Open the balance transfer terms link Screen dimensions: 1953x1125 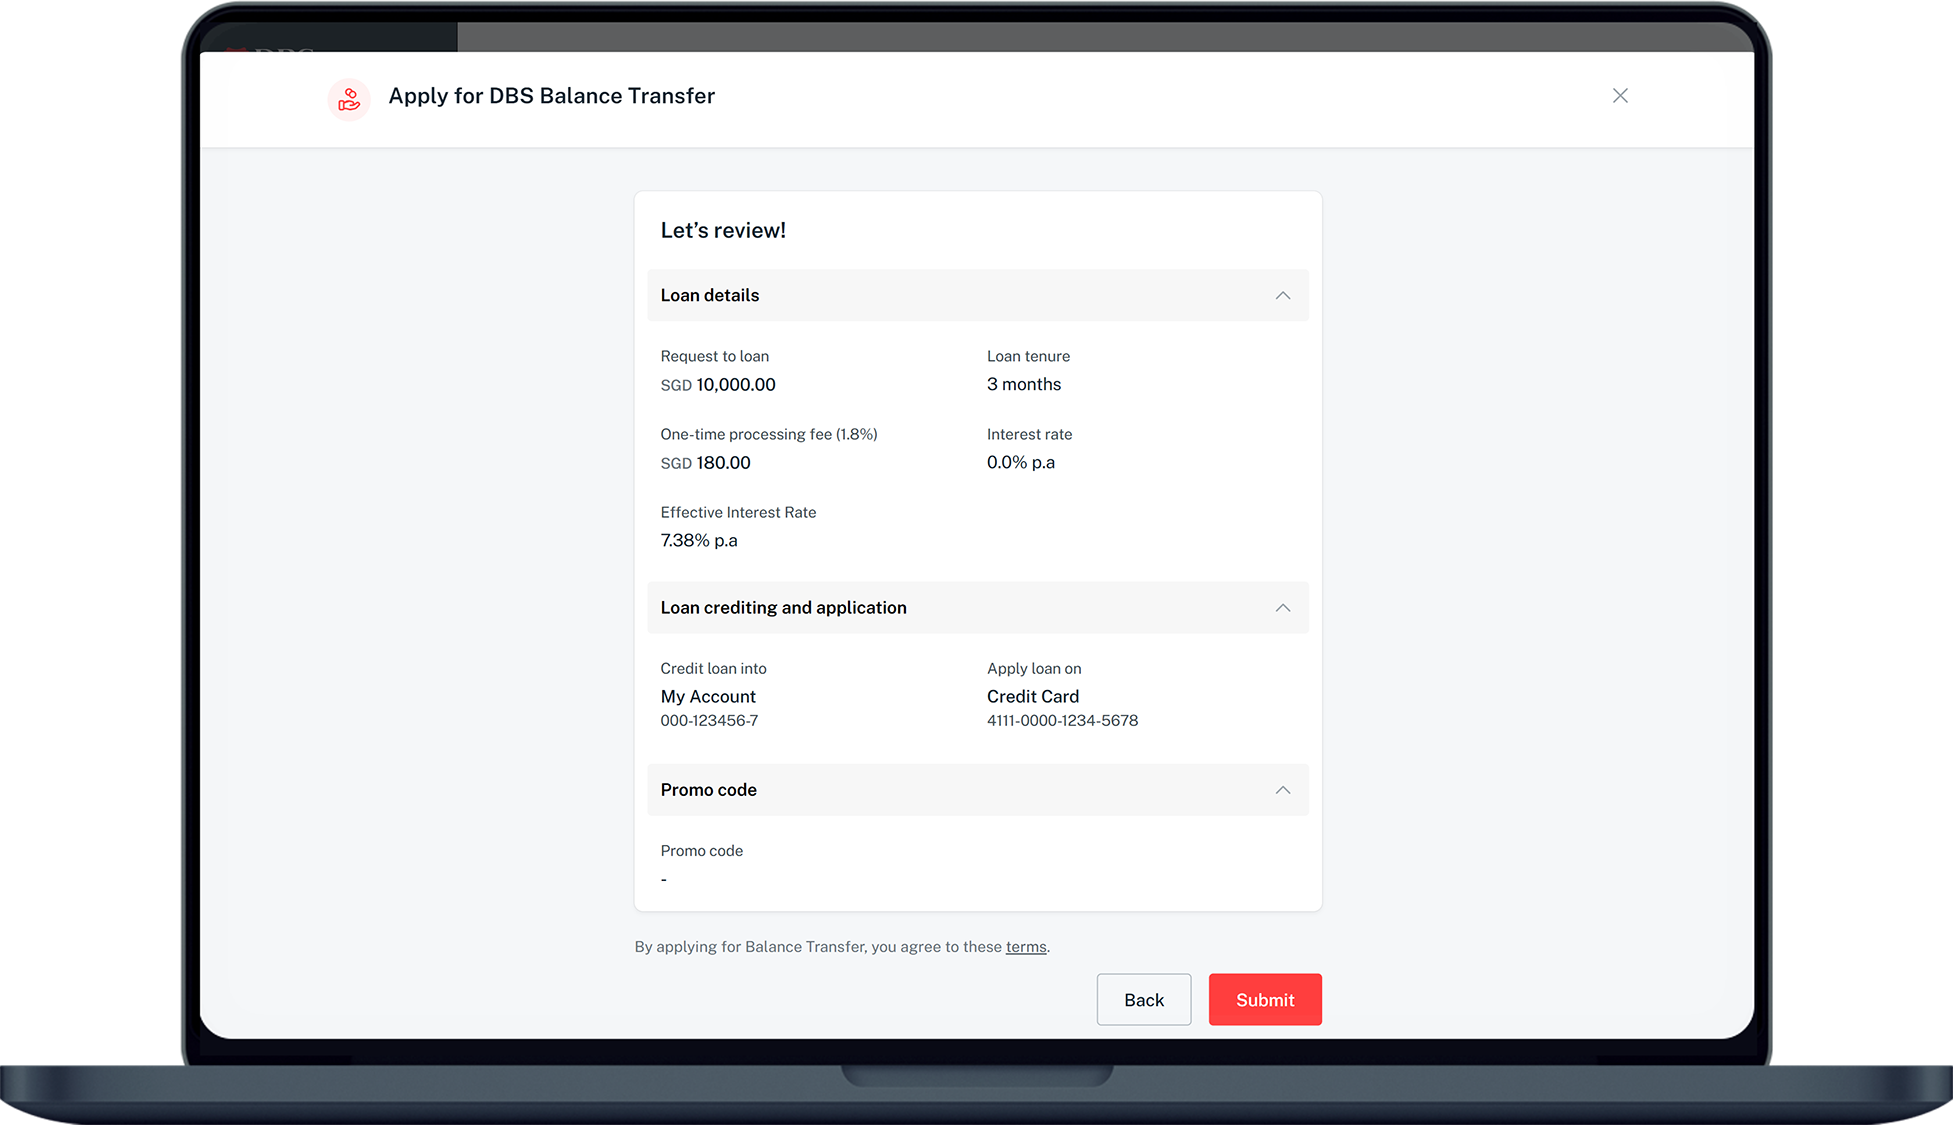[x=1025, y=947]
